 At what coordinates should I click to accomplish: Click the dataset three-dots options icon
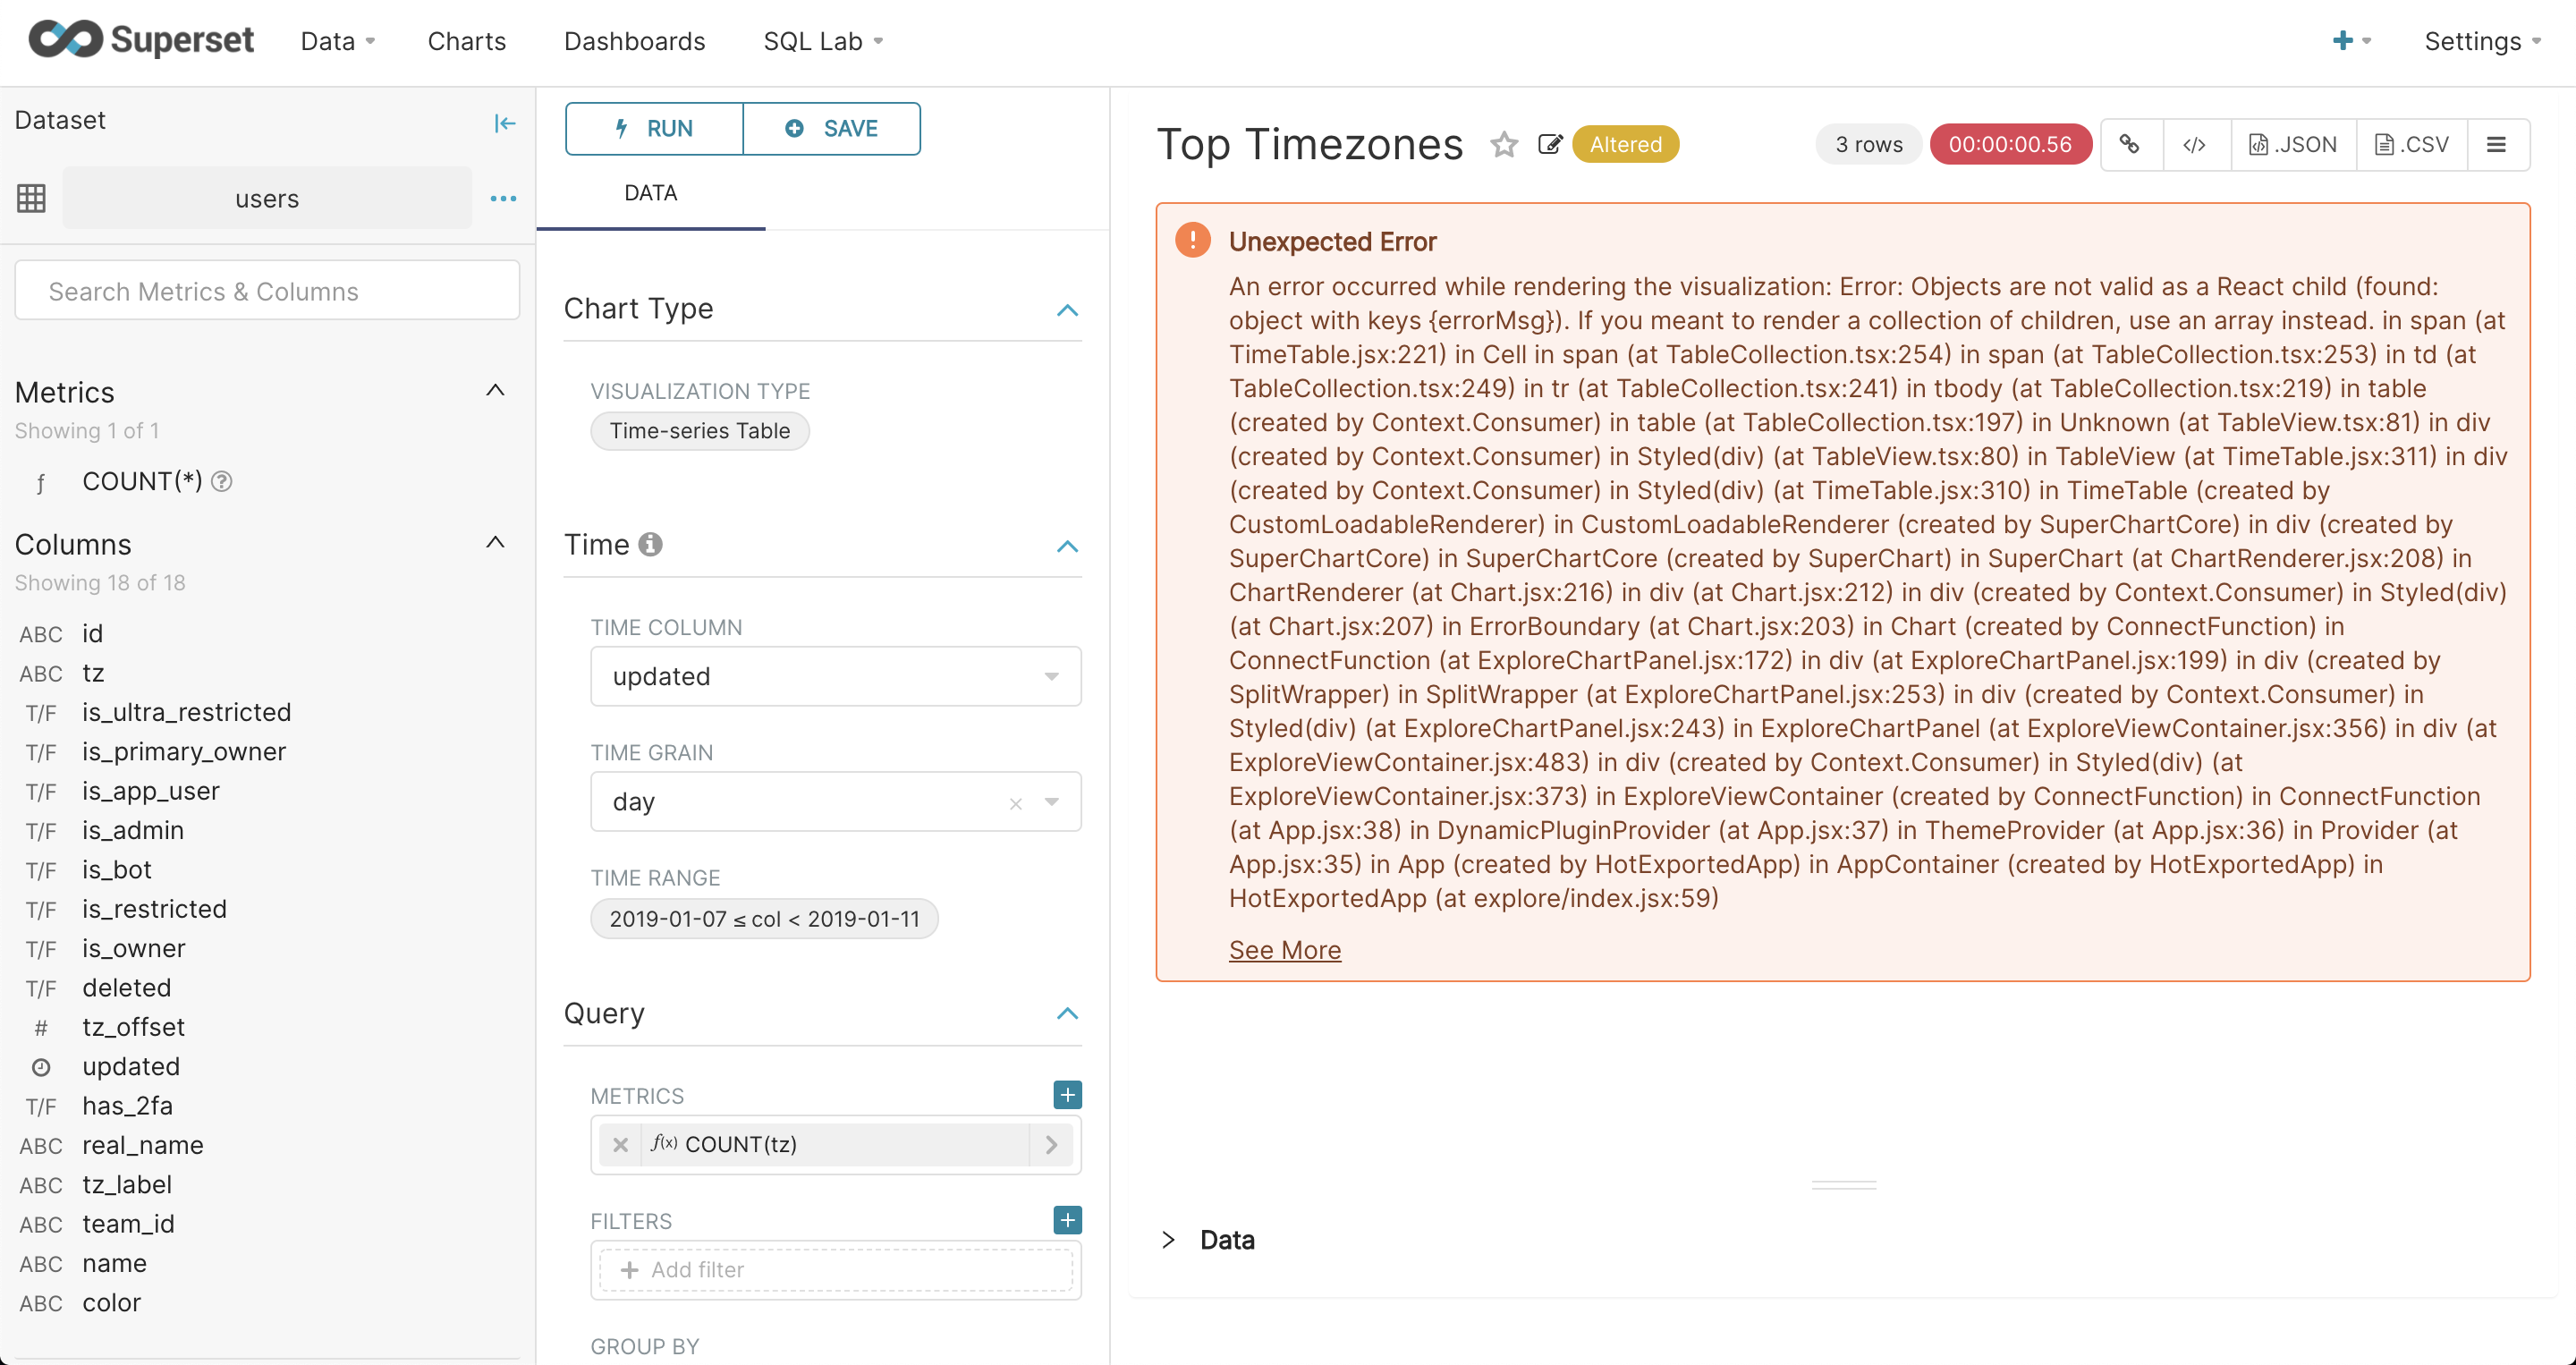[x=503, y=199]
